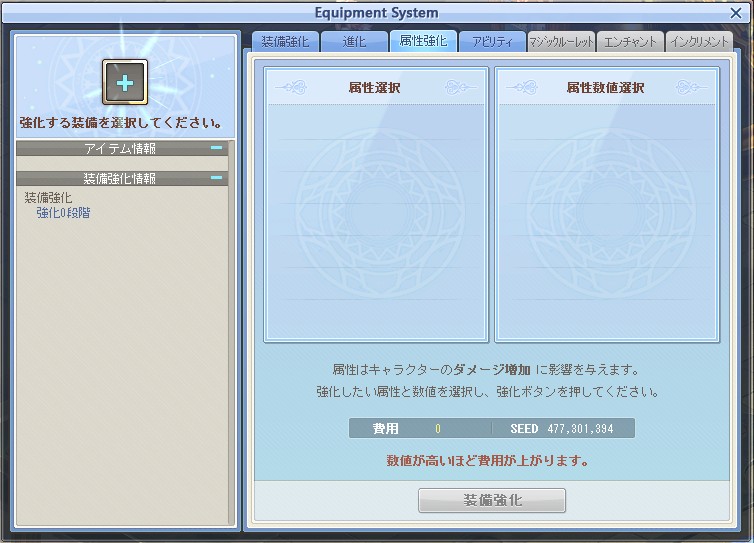
Task: Collapse the 装備強化情報 section
Action: [x=216, y=178]
